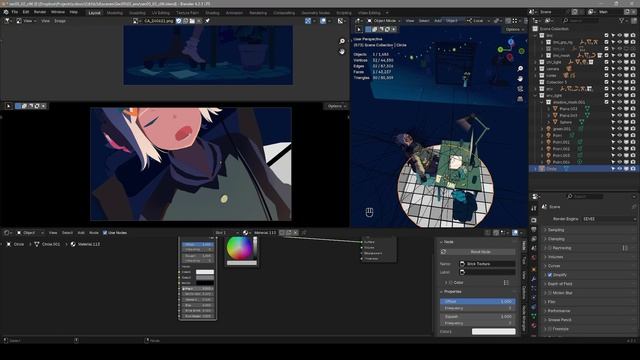Expand the Grease Pencil panel
Screen dimensions: 640x360
point(560,320)
